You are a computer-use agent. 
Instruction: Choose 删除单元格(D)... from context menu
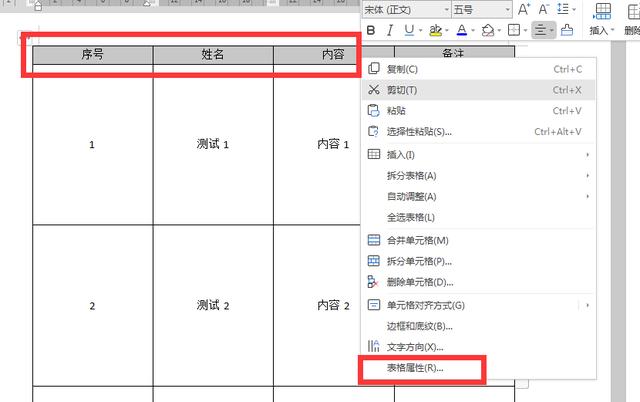(478, 282)
